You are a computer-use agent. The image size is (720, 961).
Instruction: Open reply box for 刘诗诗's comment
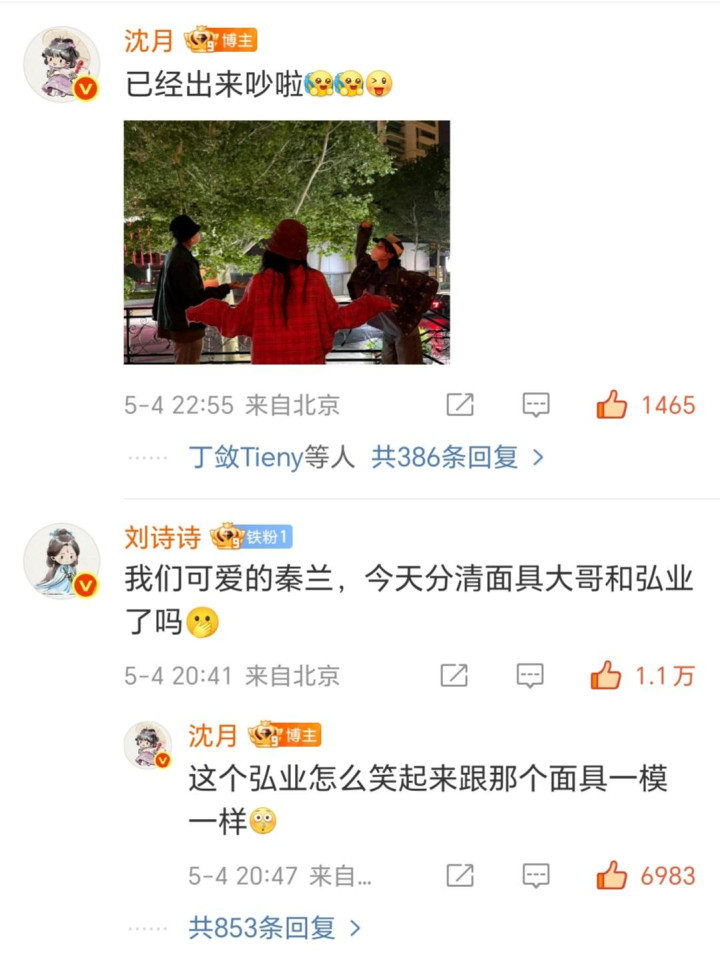[529, 676]
